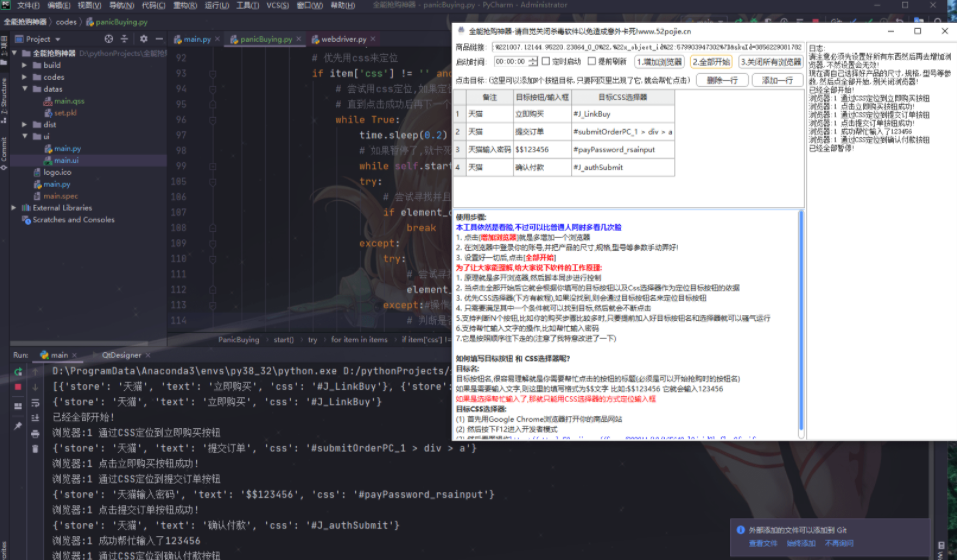Switch to QtDesigner run tab

click(121, 355)
